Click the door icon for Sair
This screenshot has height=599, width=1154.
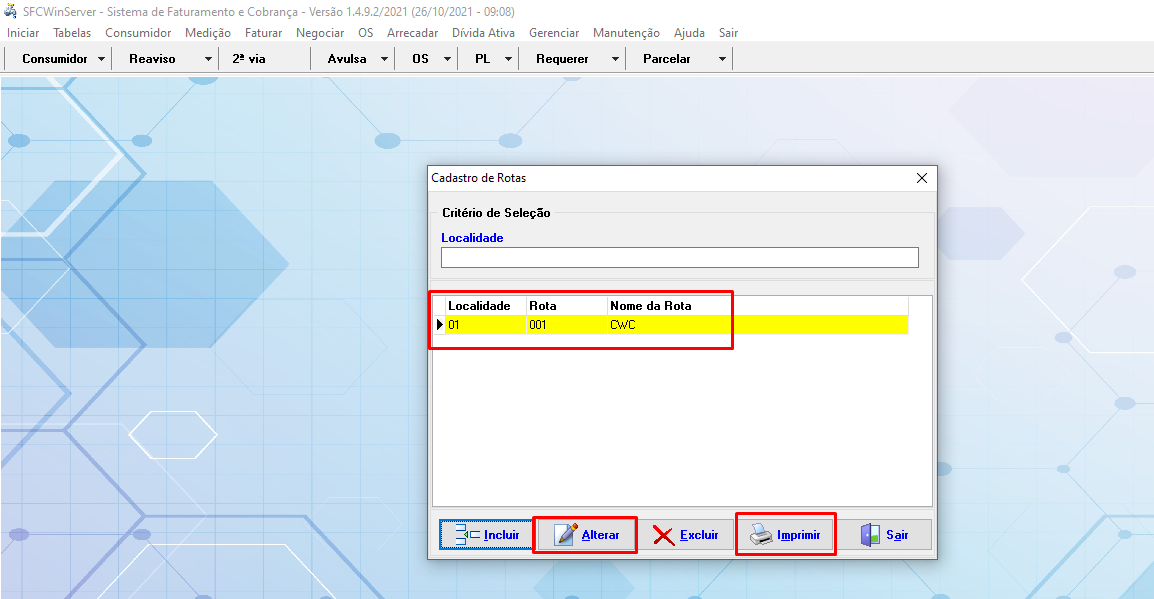coord(870,535)
